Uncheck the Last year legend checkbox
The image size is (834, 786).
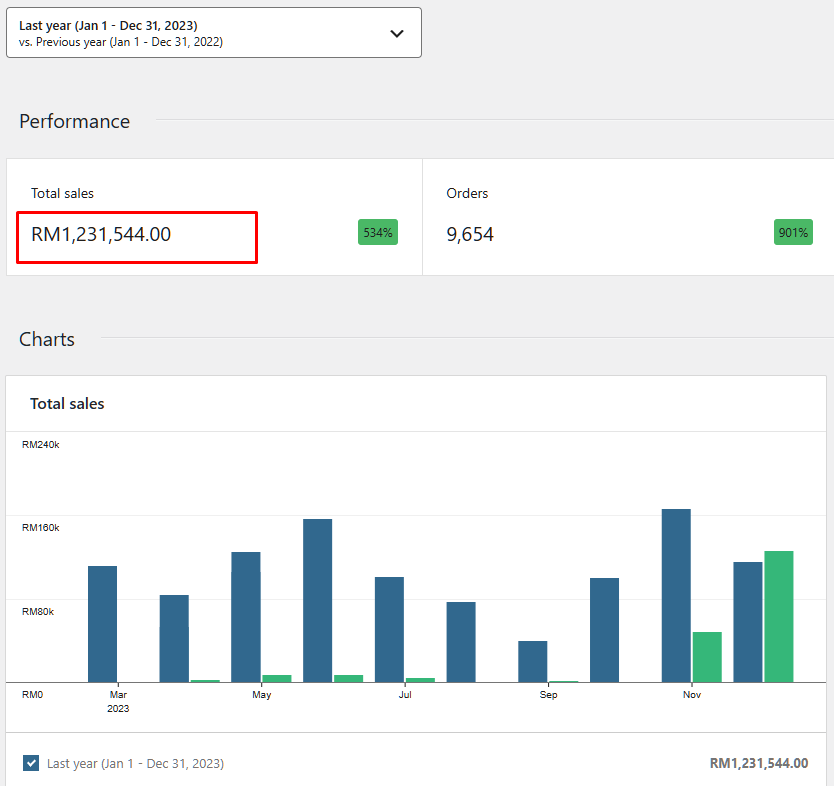31,763
